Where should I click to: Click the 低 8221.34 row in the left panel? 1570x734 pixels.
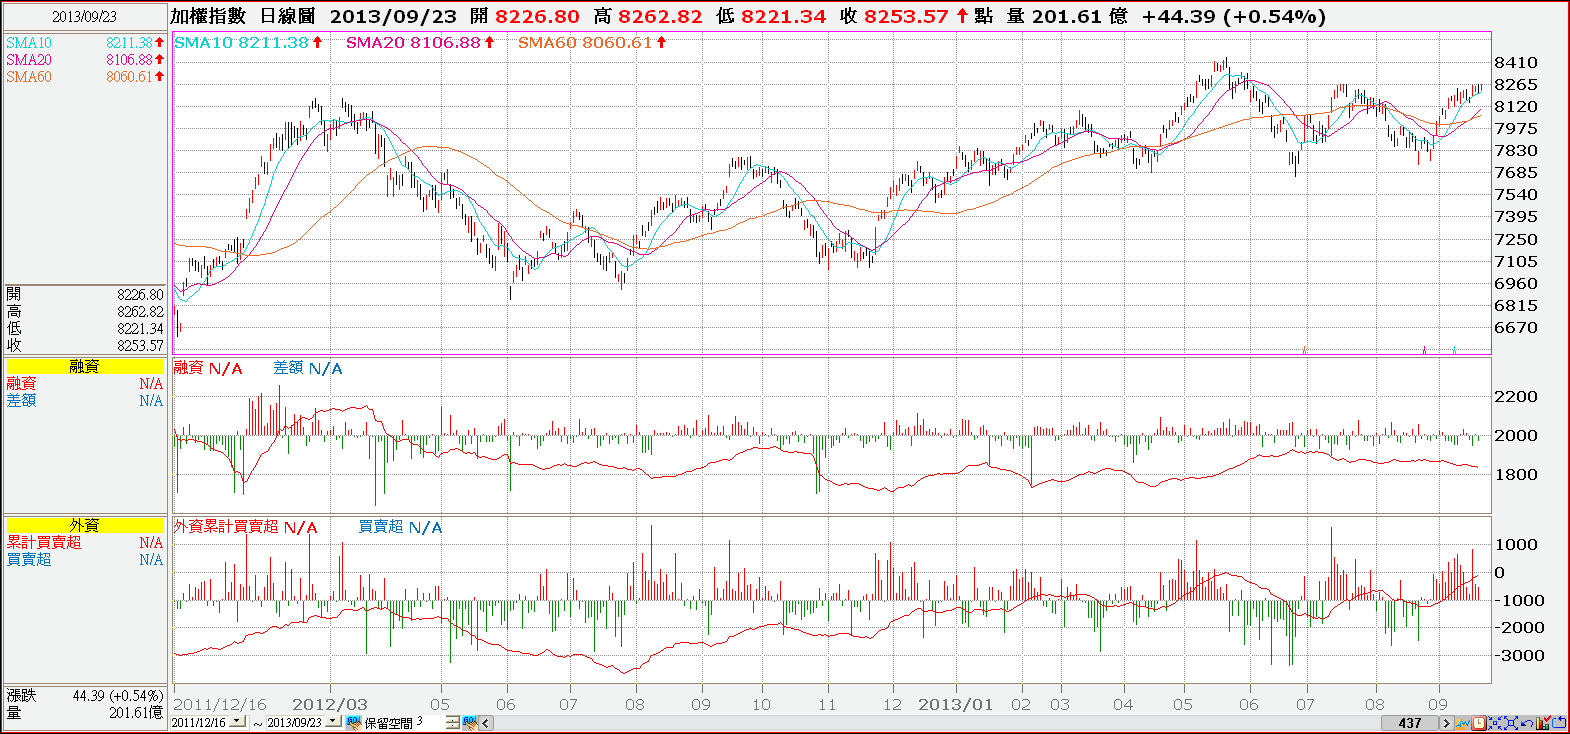click(85, 329)
